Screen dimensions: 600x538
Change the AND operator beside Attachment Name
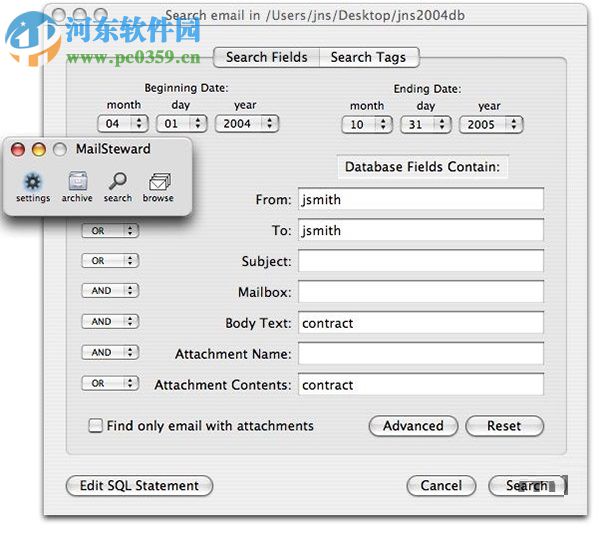click(110, 352)
